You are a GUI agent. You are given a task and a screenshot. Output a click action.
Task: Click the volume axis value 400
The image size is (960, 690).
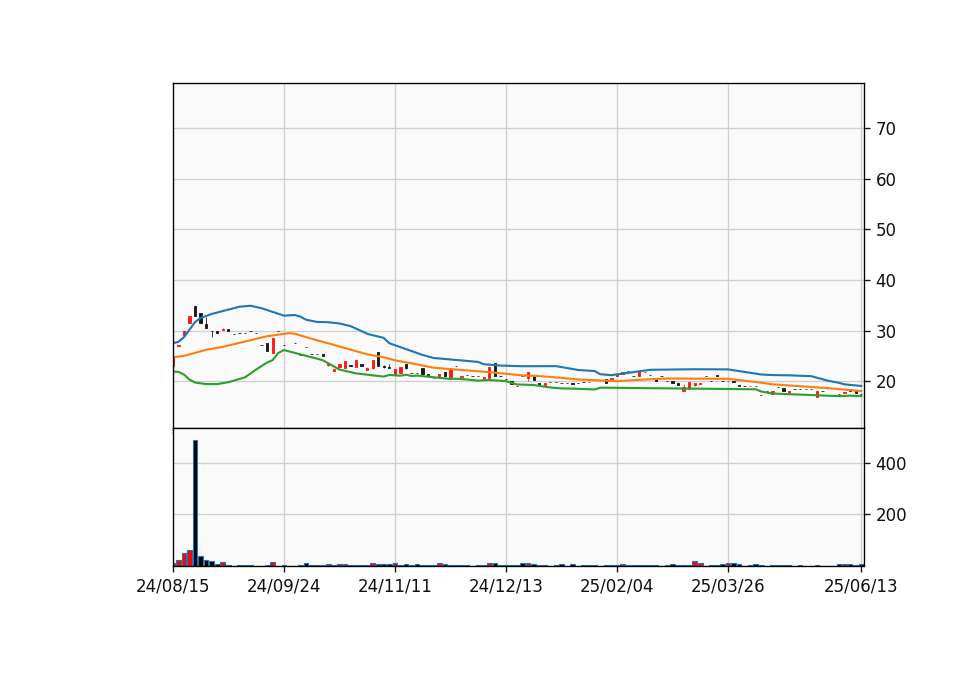coord(891,463)
